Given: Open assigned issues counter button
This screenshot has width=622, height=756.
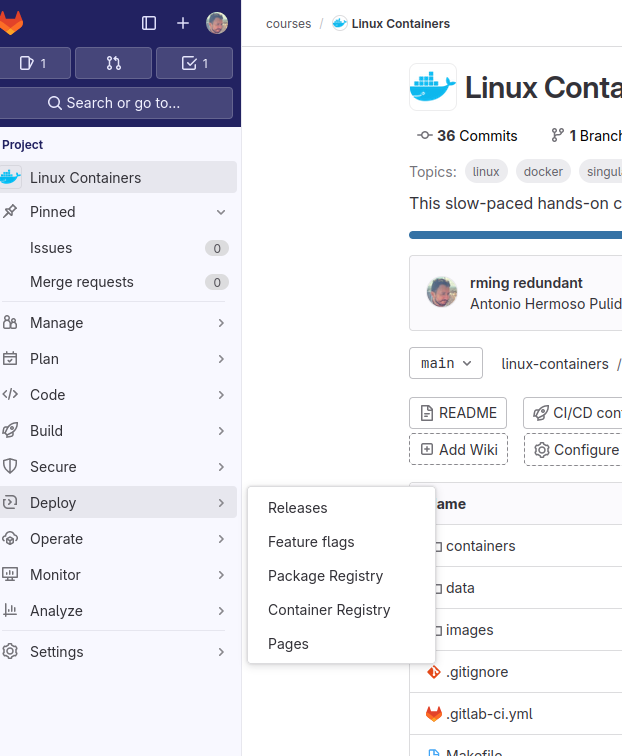Looking at the screenshot, I should [x=34, y=63].
